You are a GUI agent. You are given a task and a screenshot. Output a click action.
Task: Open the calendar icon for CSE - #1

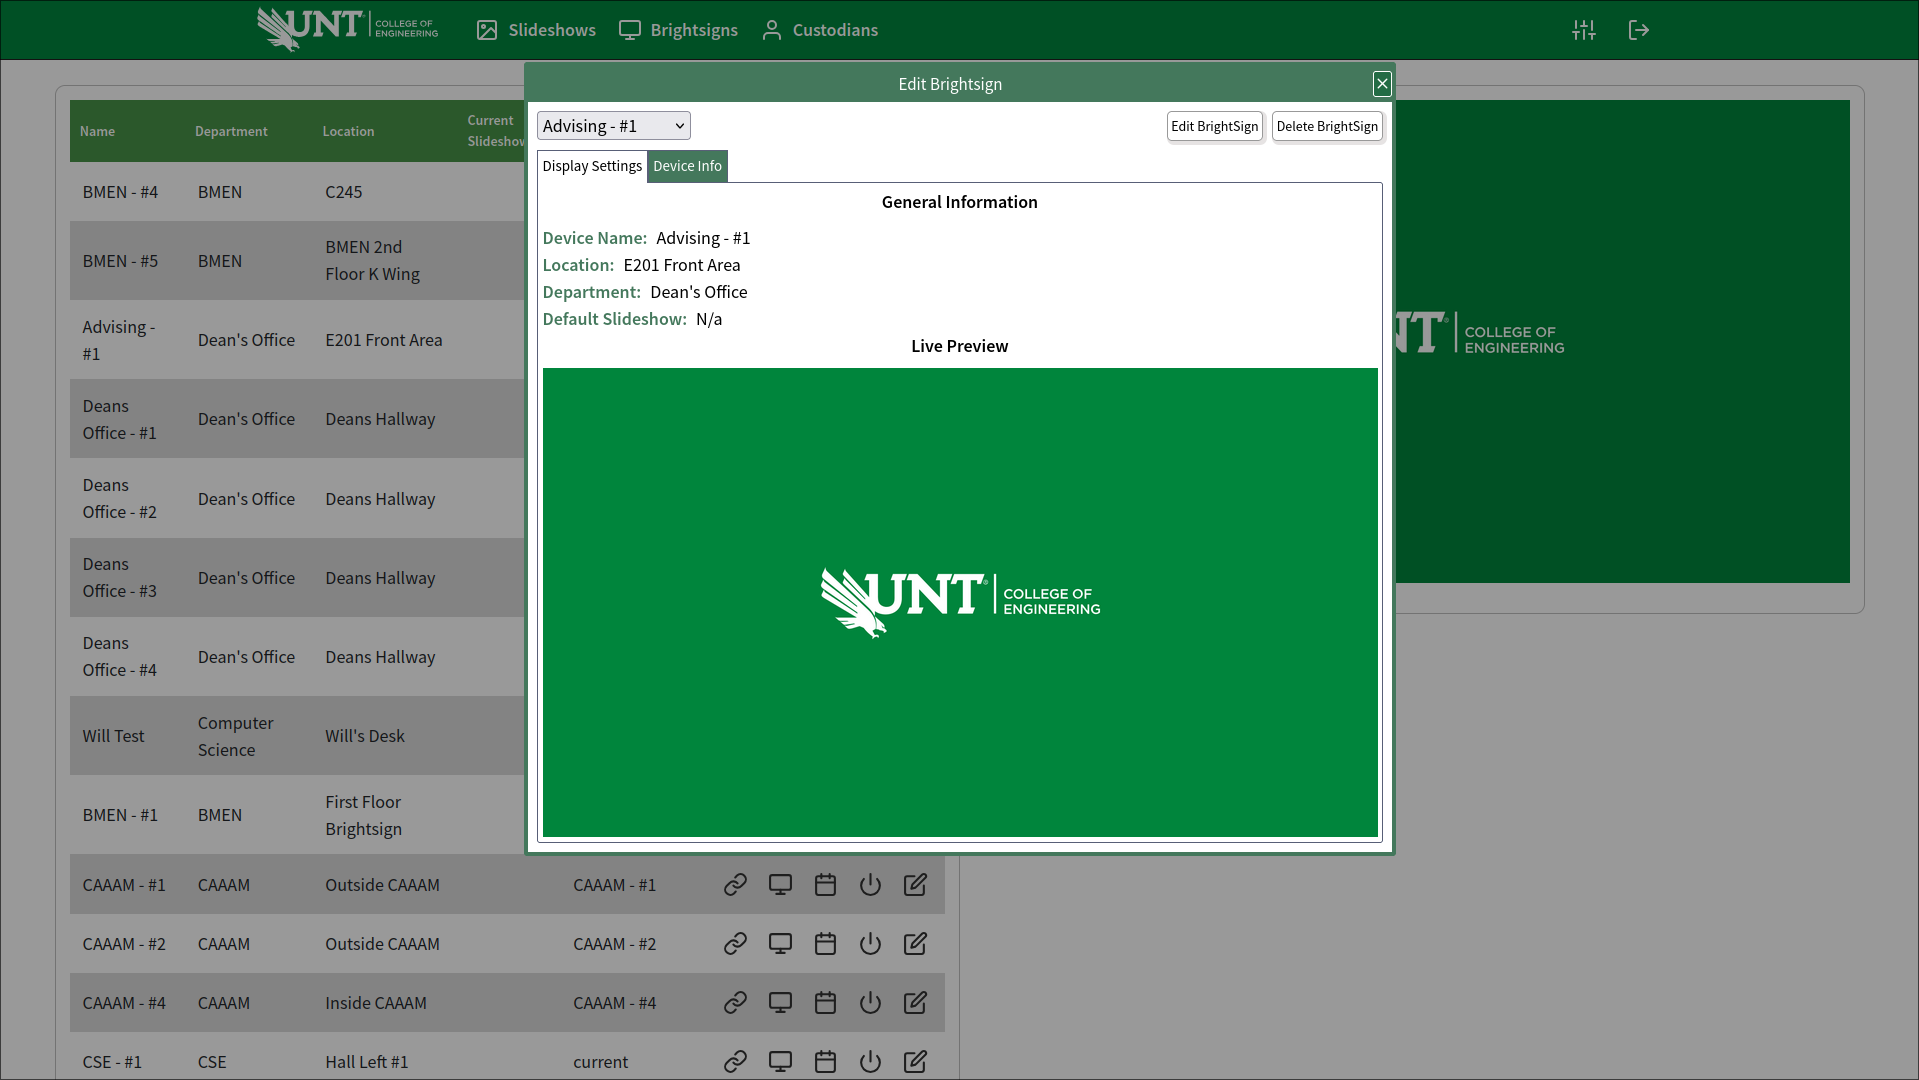(825, 1062)
